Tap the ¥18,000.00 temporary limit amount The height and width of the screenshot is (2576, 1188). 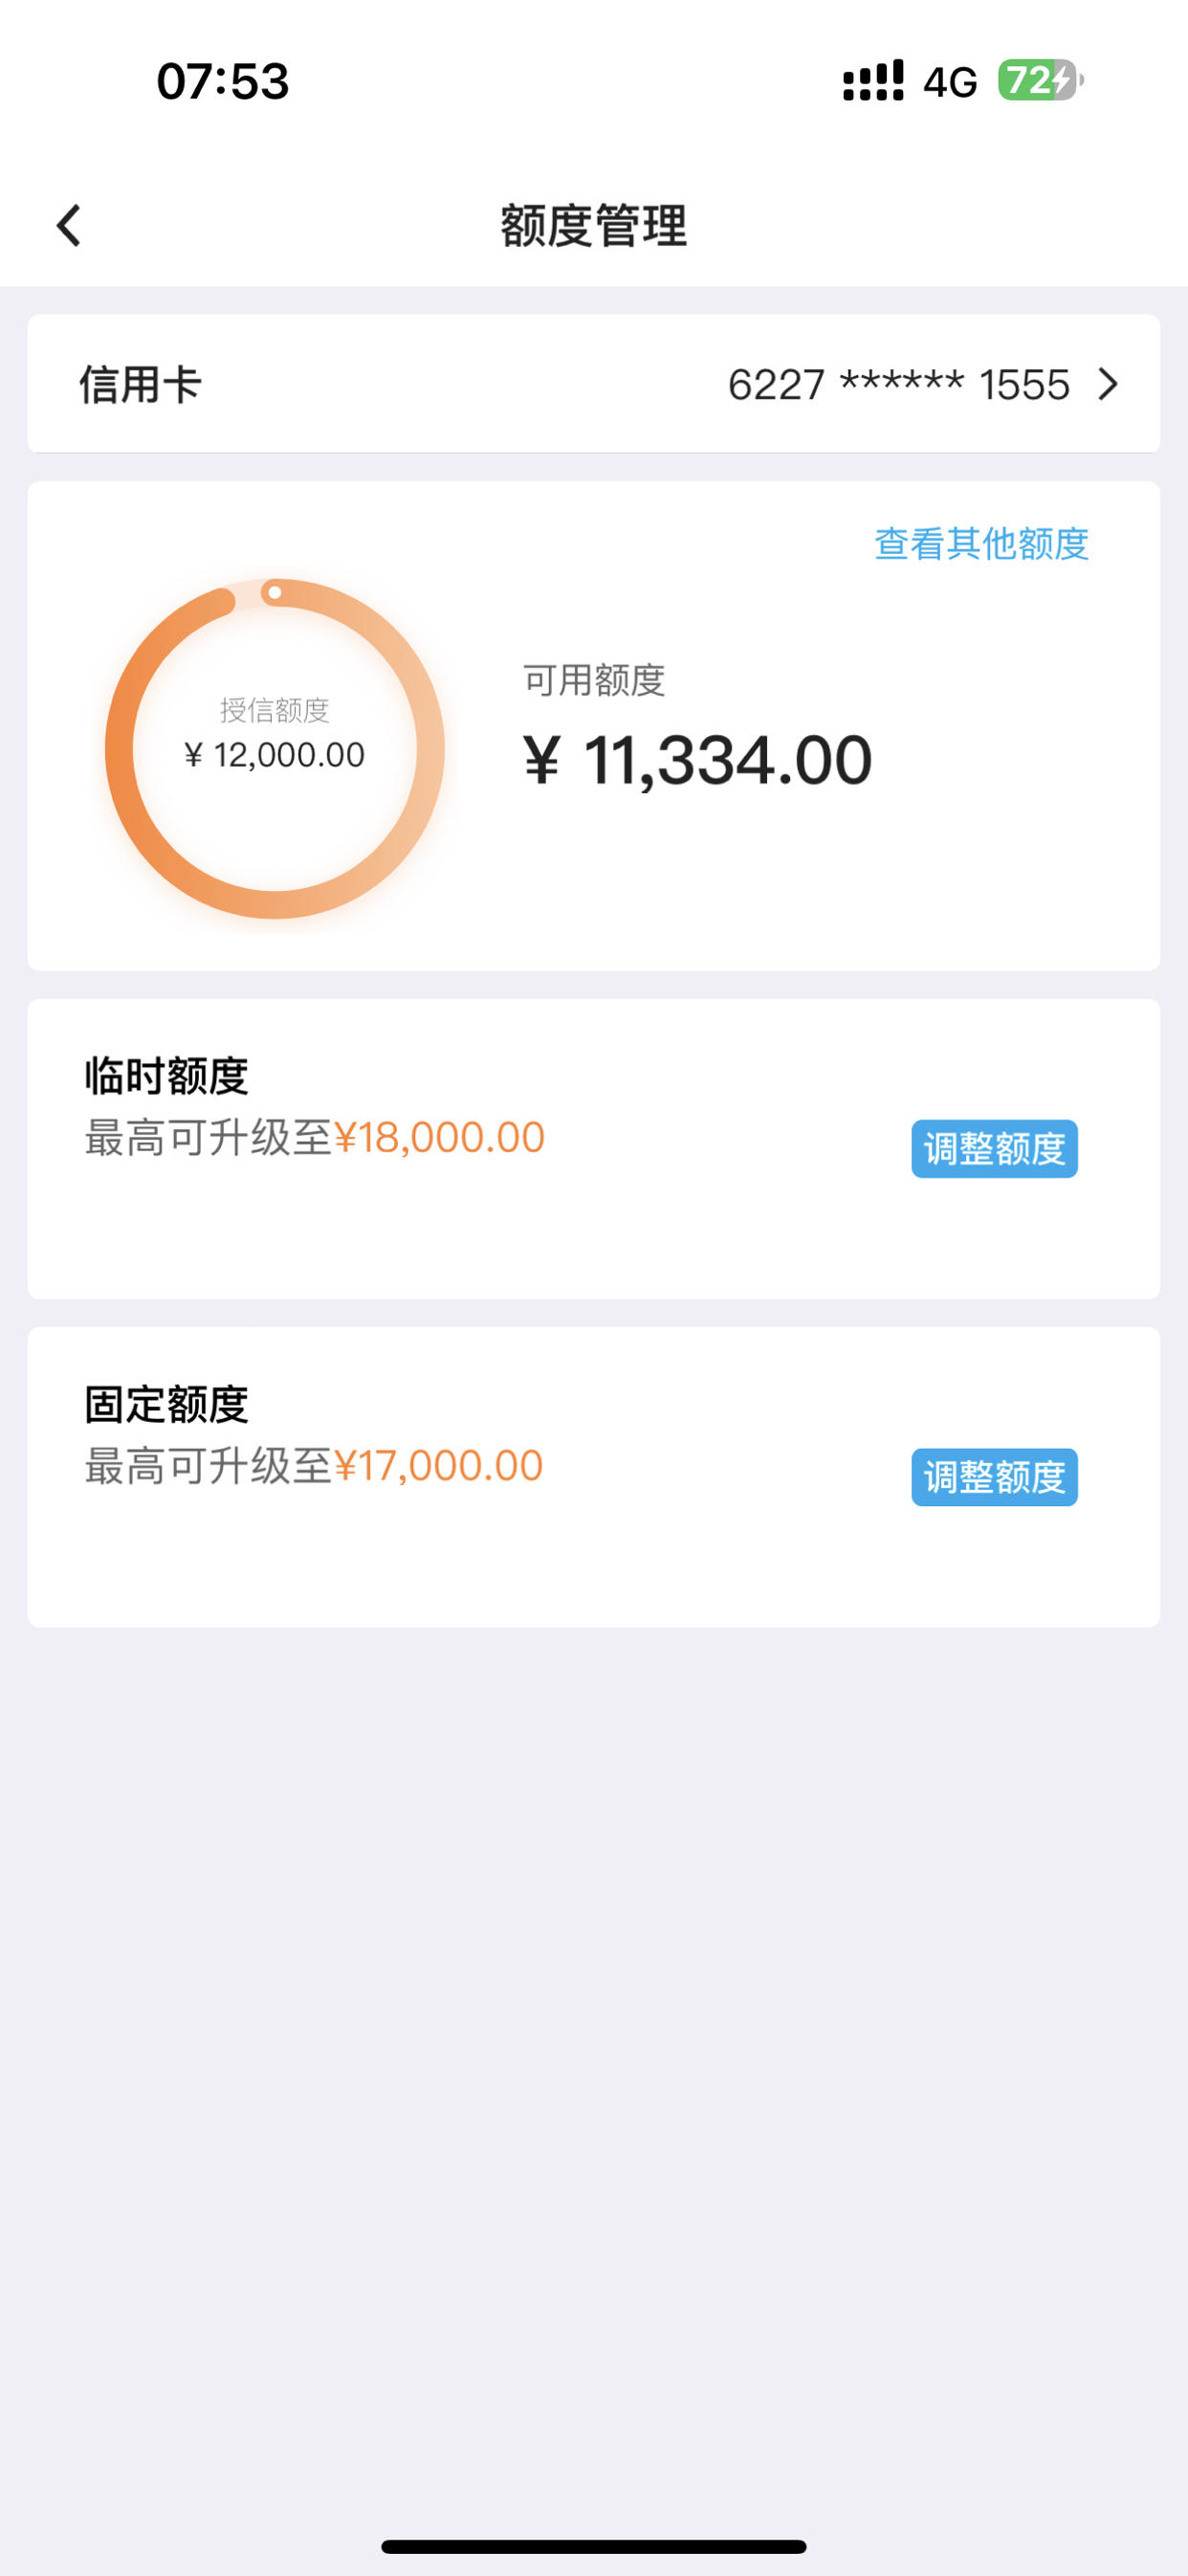click(439, 1137)
